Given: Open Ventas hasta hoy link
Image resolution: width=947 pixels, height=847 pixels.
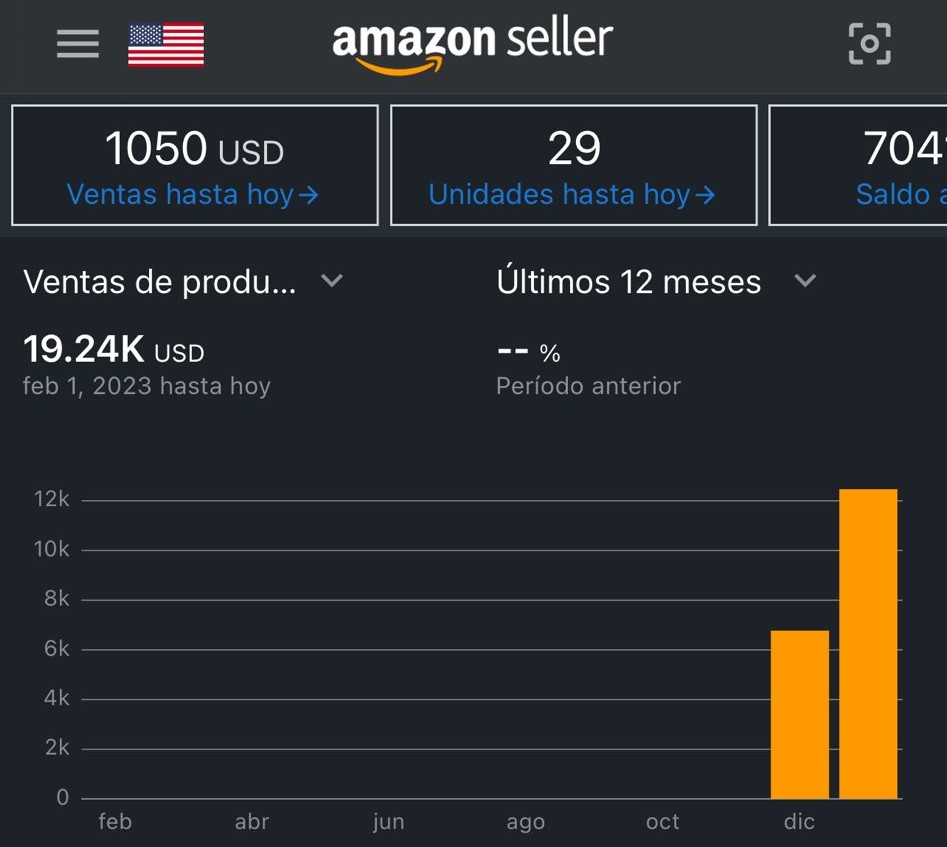Looking at the screenshot, I should click(192, 194).
